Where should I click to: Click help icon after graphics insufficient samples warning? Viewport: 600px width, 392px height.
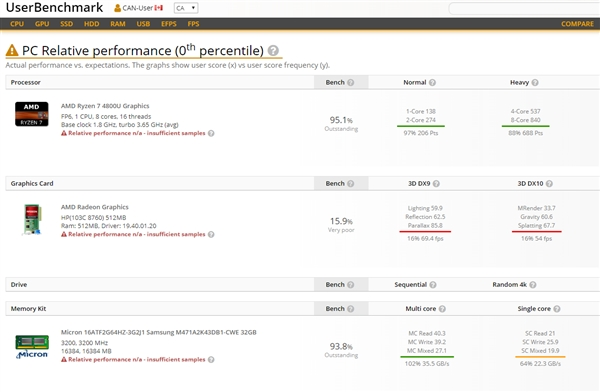point(211,234)
